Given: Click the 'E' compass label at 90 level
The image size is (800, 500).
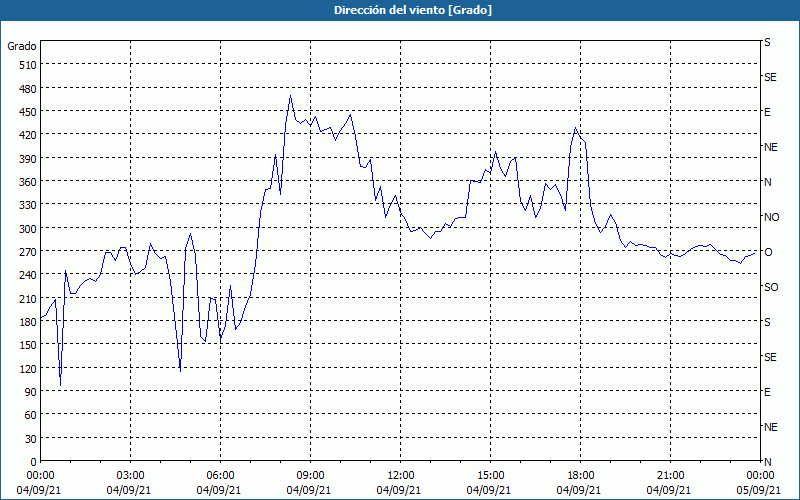Looking at the screenshot, I should coord(767,392).
